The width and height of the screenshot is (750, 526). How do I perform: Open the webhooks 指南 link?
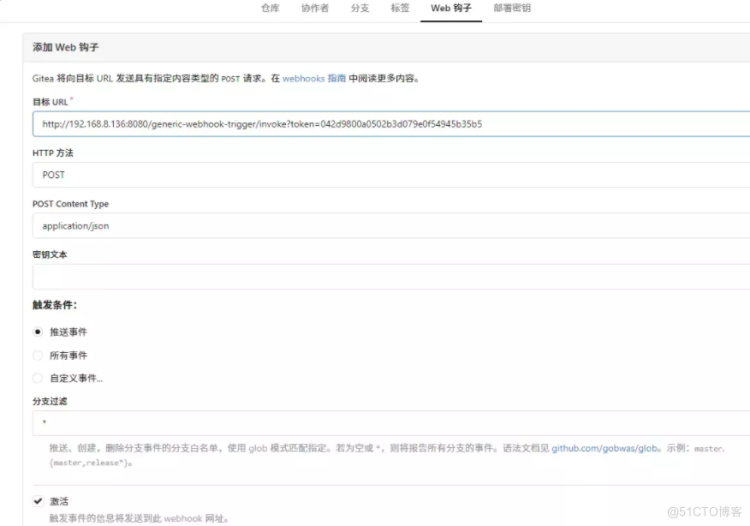[x=314, y=78]
